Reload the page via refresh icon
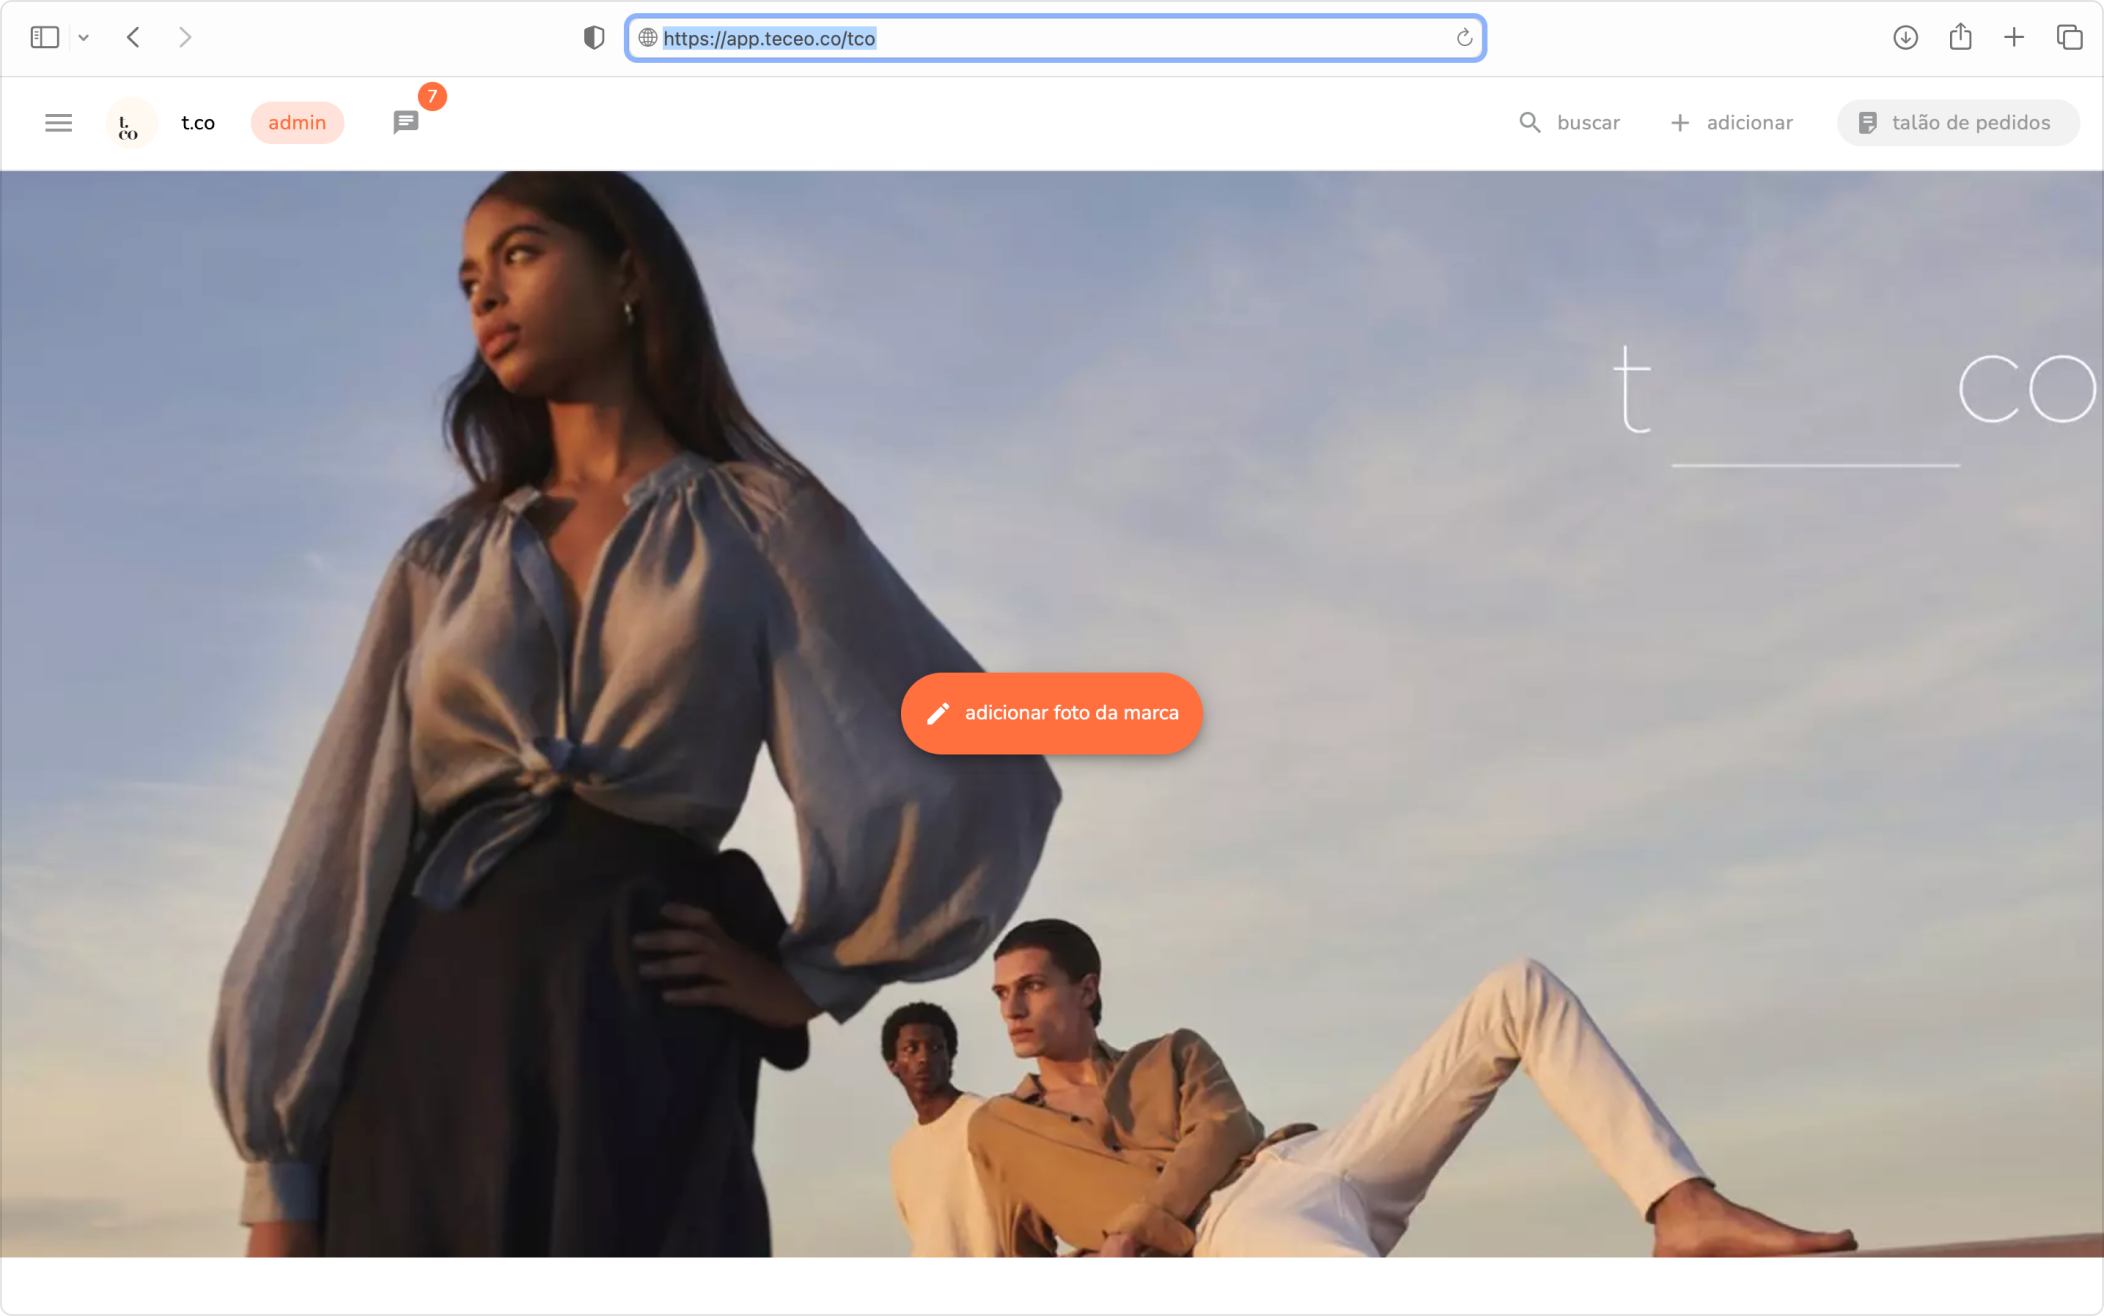2104x1316 pixels. [x=1464, y=38]
